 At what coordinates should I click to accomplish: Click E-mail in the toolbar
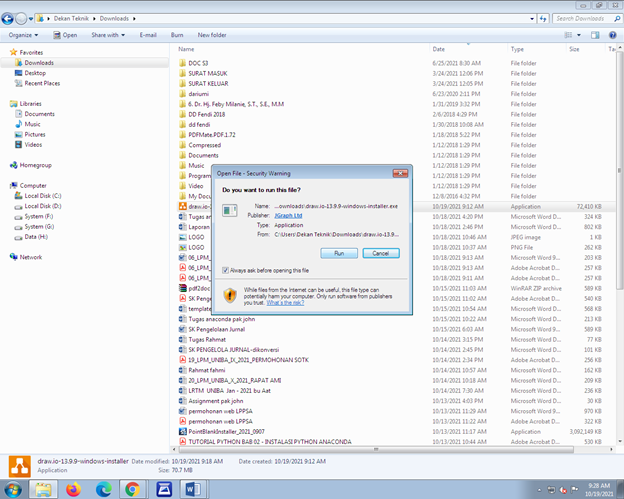(x=148, y=35)
